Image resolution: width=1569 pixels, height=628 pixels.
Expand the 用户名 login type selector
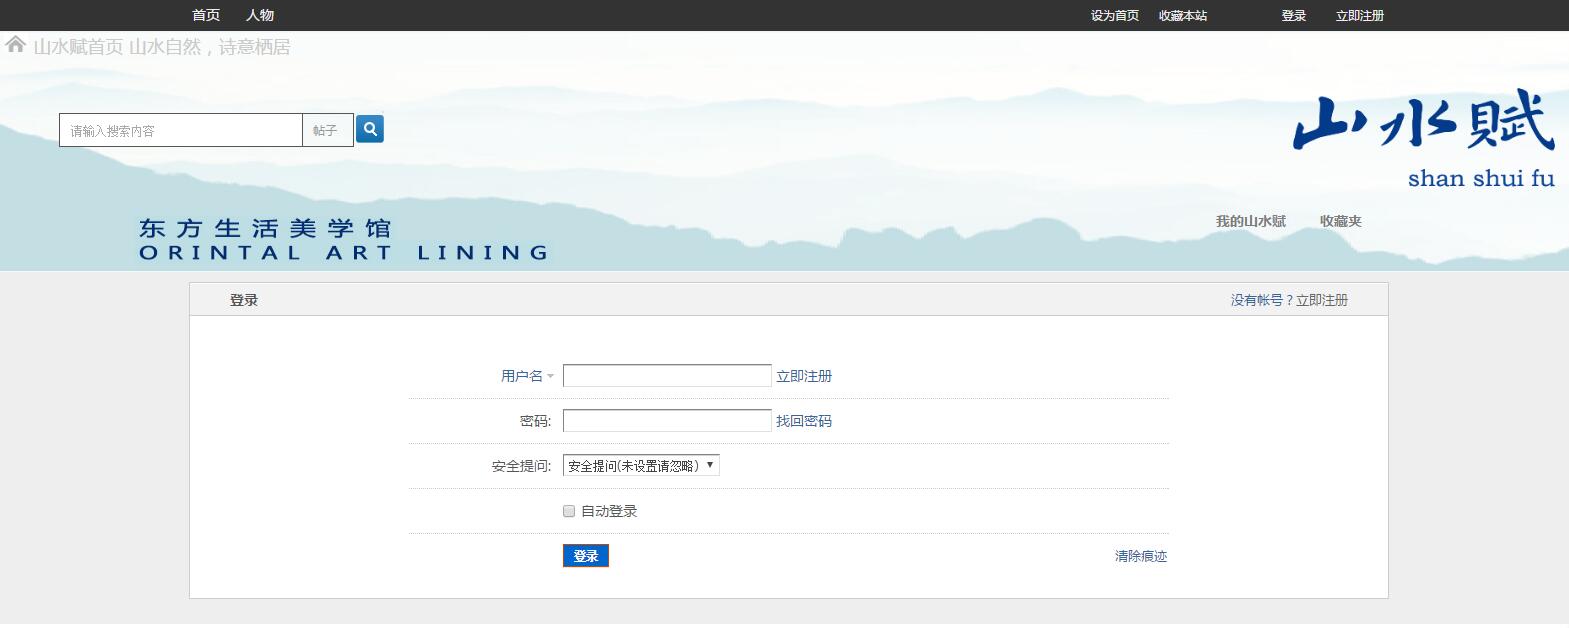(527, 376)
